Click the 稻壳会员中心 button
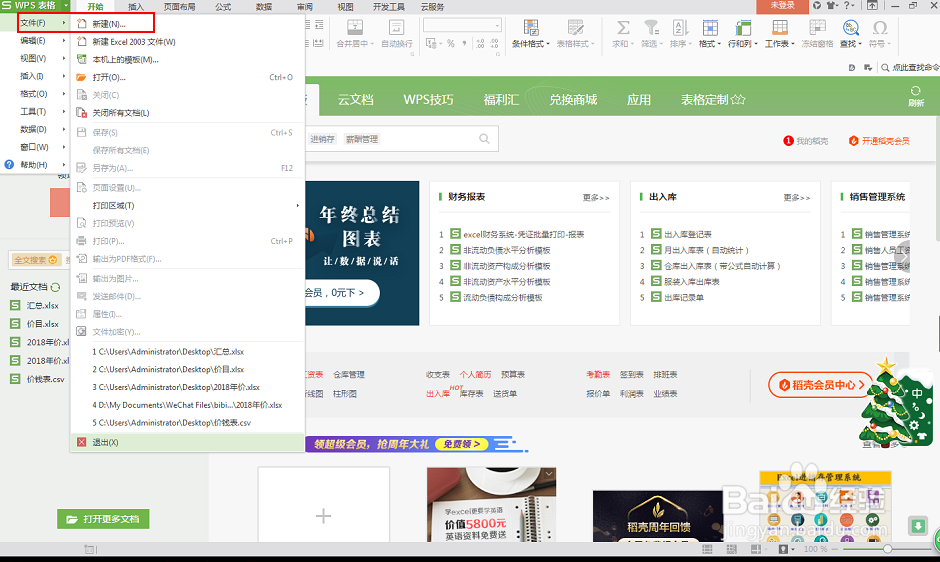 (x=820, y=385)
